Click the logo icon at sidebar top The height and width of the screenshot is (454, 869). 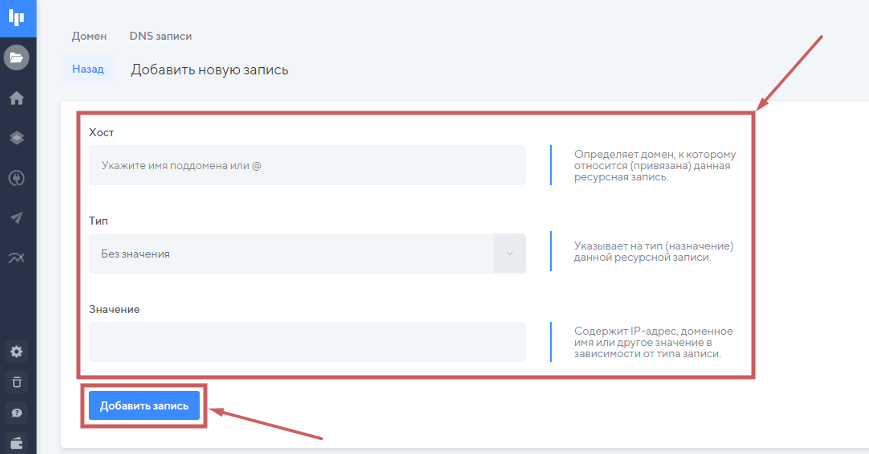pos(17,17)
